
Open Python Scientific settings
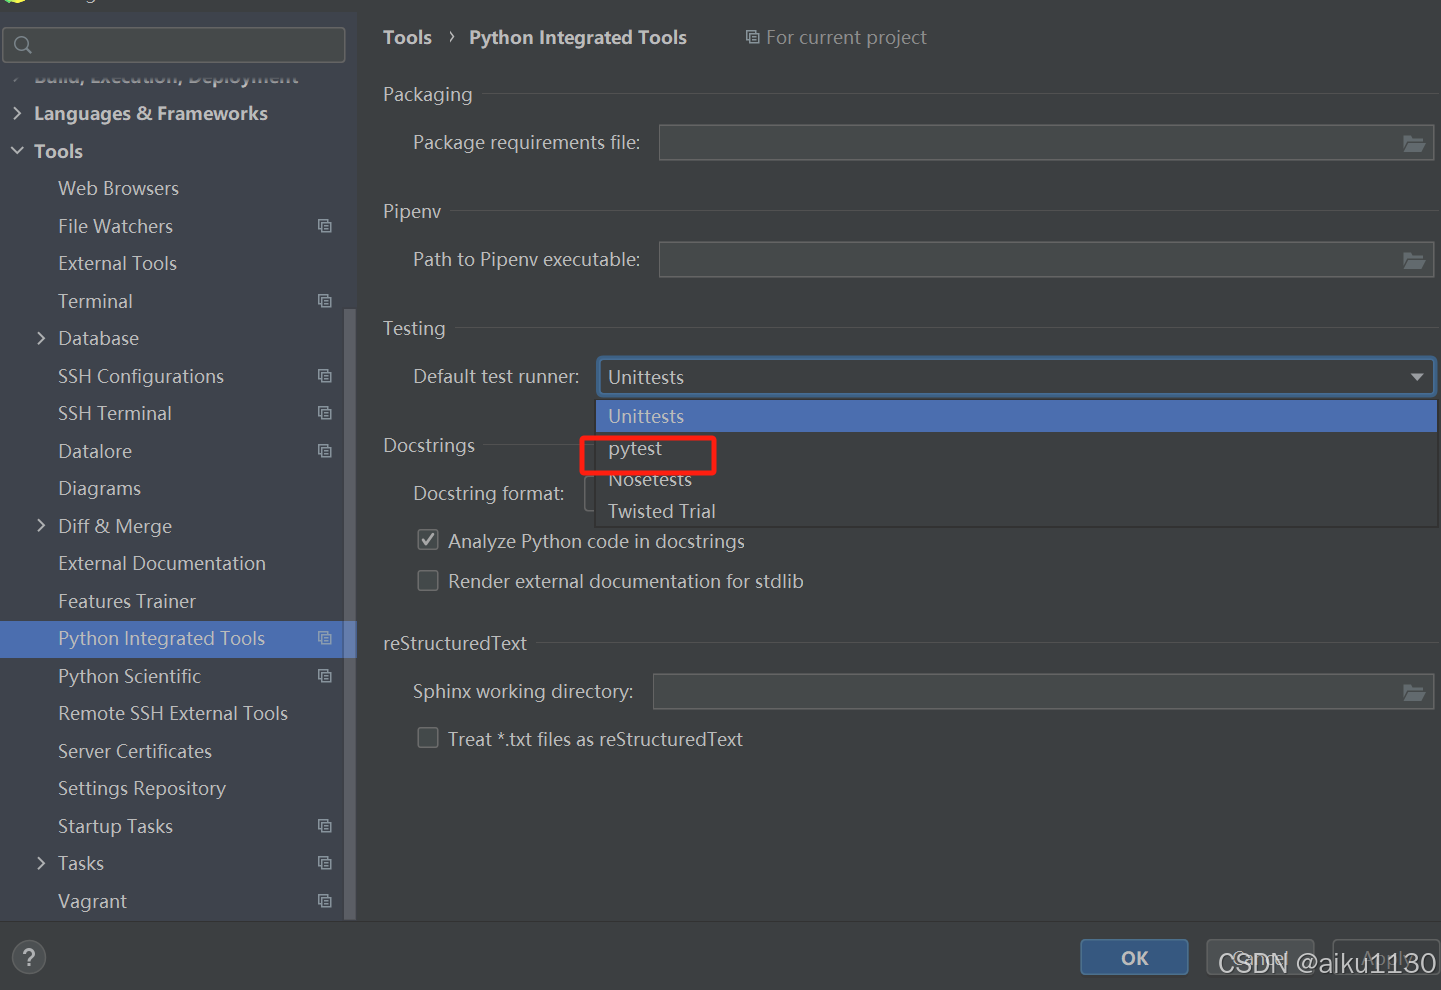(129, 676)
